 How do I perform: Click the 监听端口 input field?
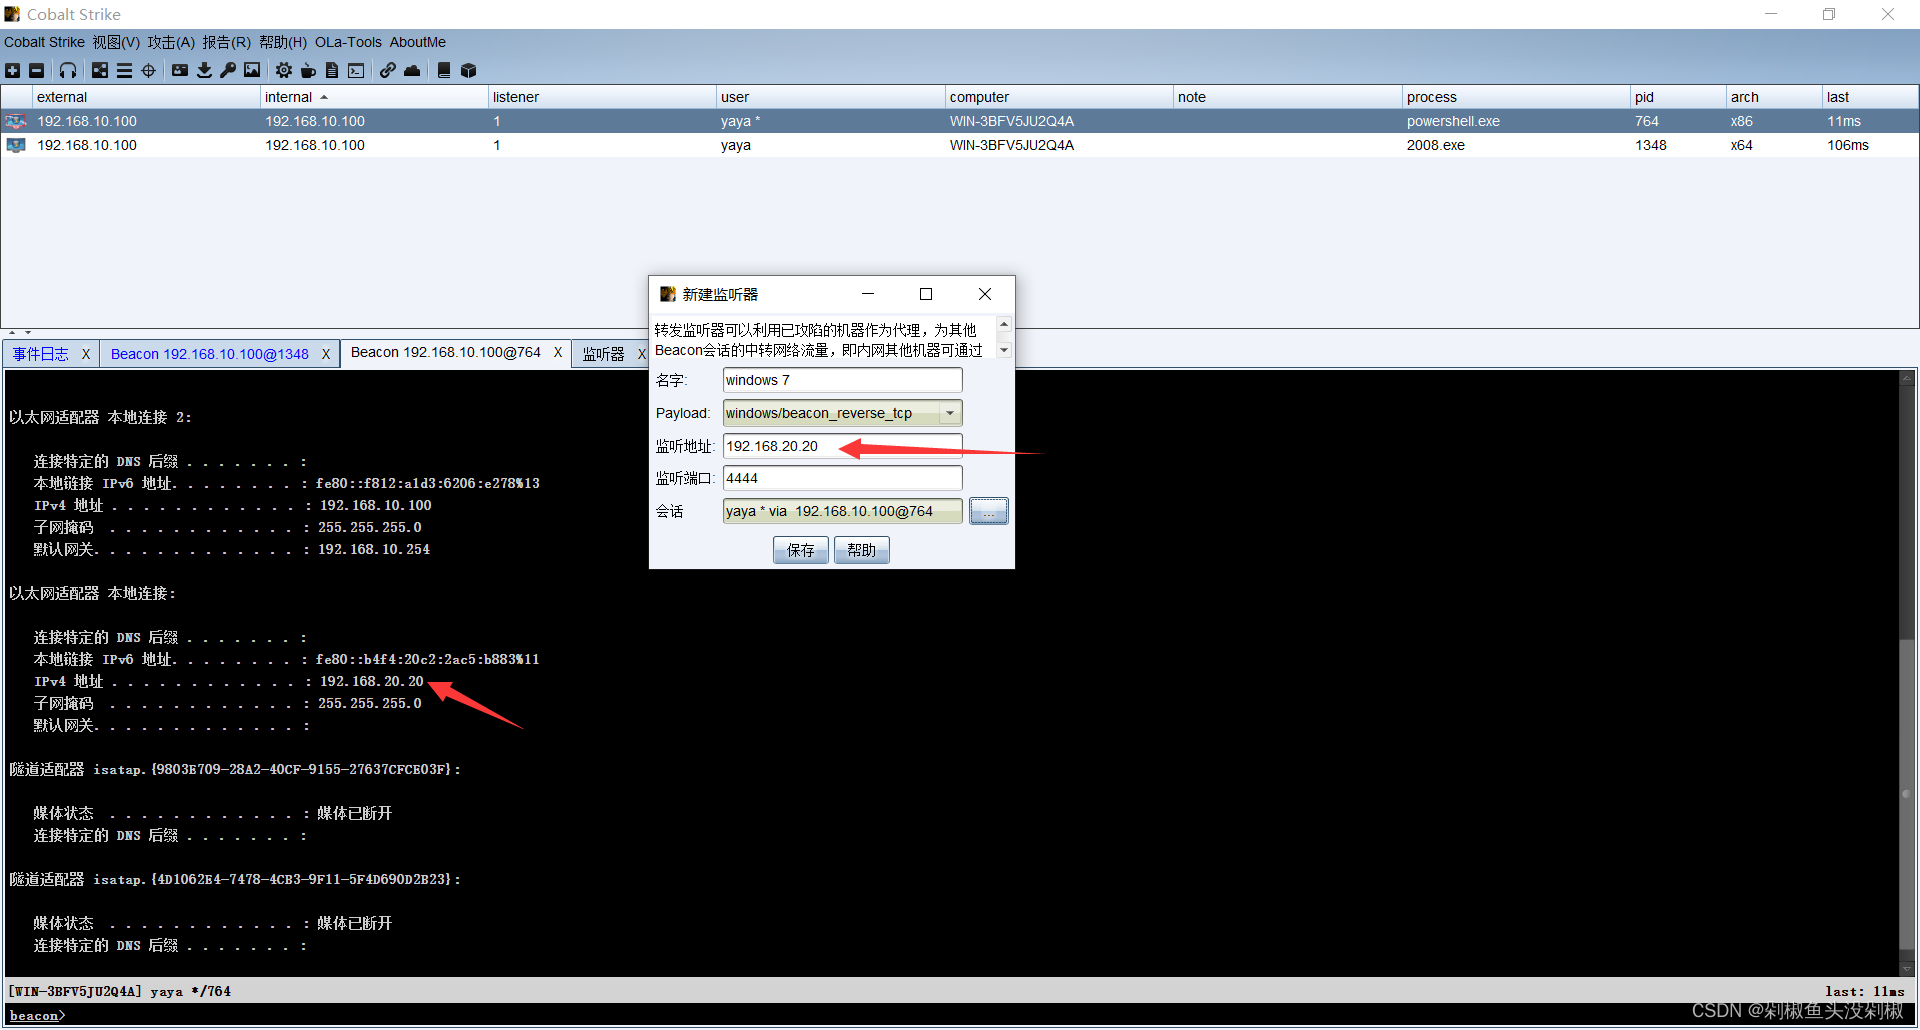point(842,478)
